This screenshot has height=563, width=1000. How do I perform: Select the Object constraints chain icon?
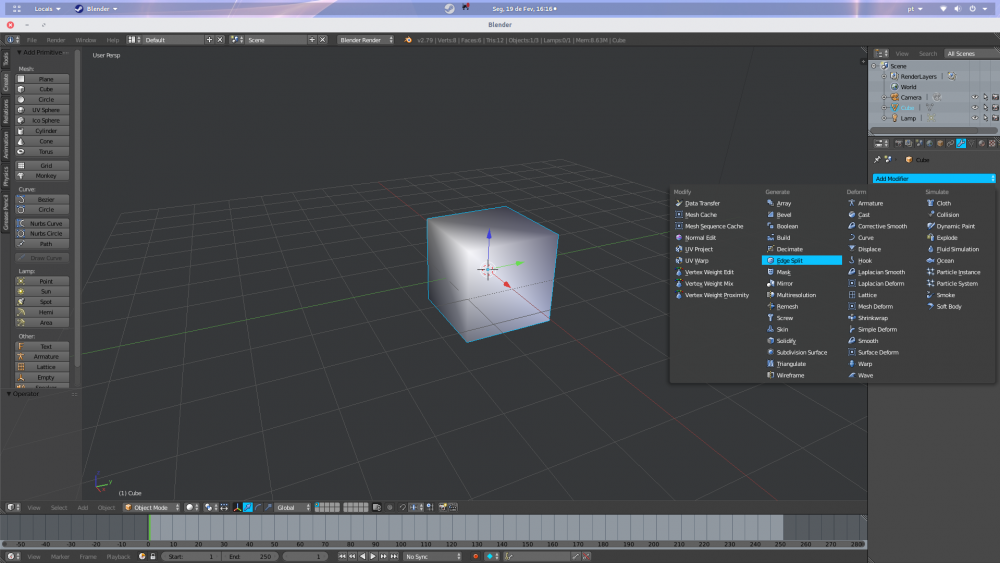[950, 144]
